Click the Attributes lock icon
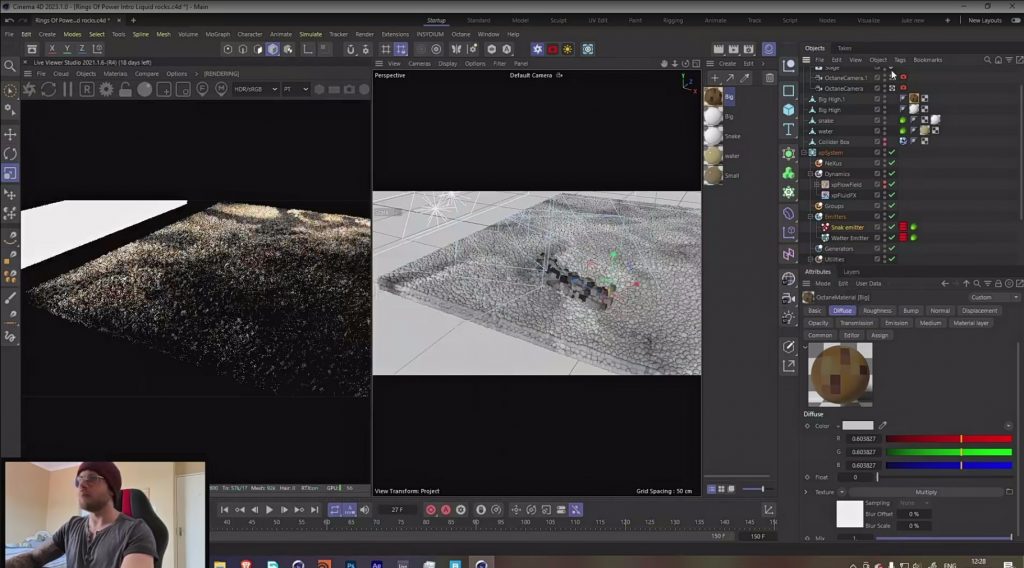The image size is (1024, 568). pyautogui.click(x=999, y=283)
